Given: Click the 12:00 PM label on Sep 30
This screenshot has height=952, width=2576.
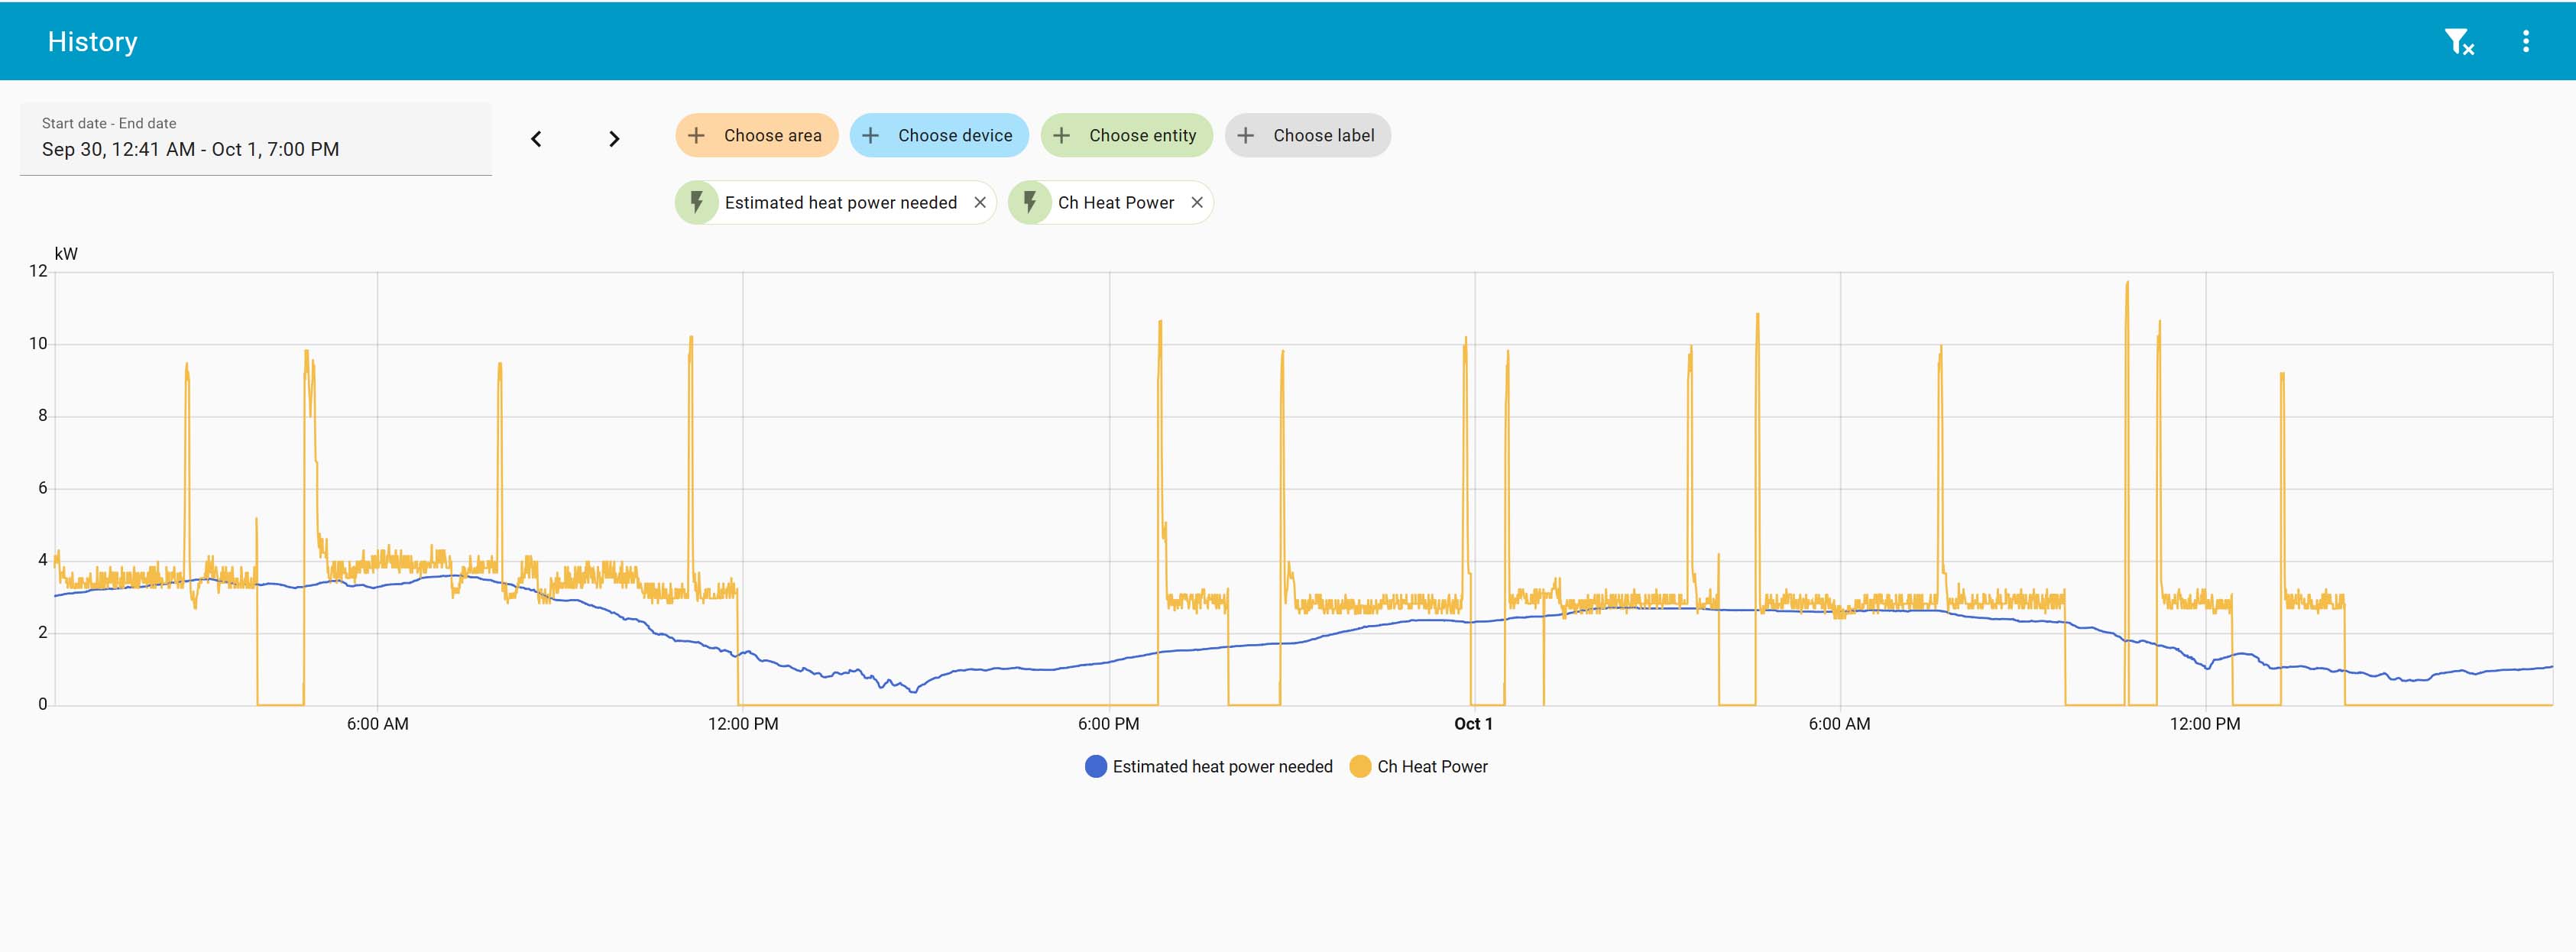Looking at the screenshot, I should pos(743,724).
